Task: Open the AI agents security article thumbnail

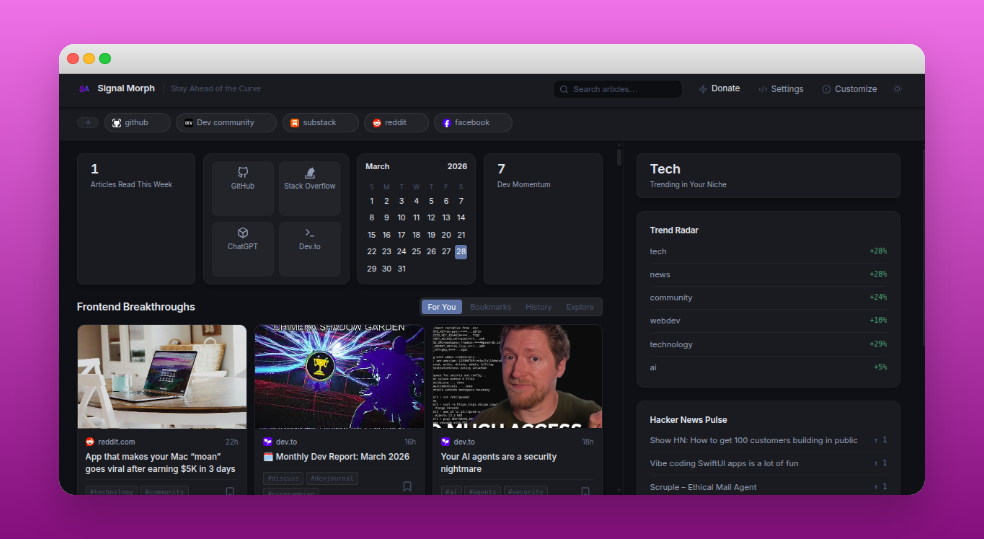Action: point(517,376)
